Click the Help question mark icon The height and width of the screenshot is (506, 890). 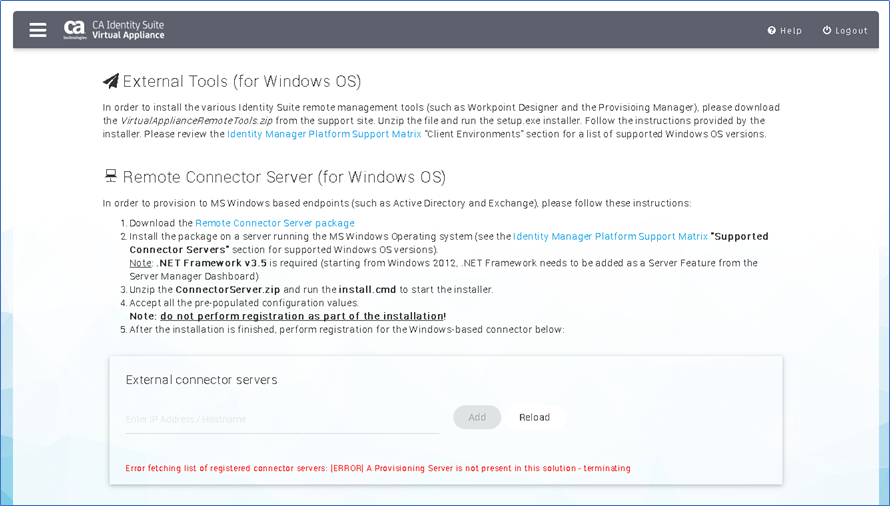click(x=771, y=30)
